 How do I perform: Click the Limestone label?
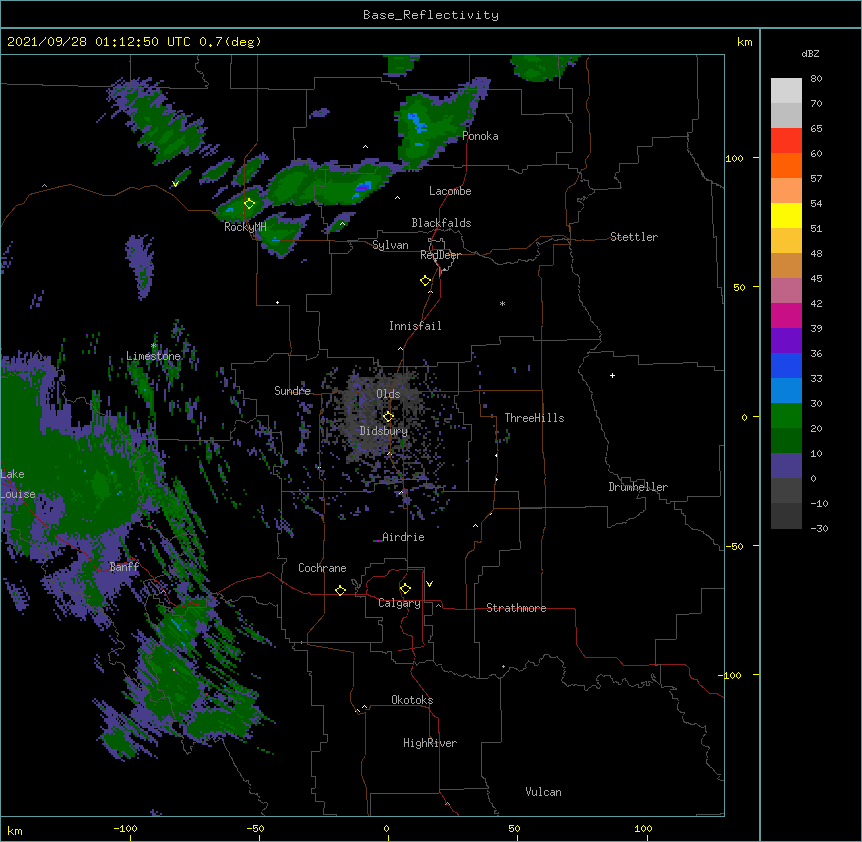[153, 356]
